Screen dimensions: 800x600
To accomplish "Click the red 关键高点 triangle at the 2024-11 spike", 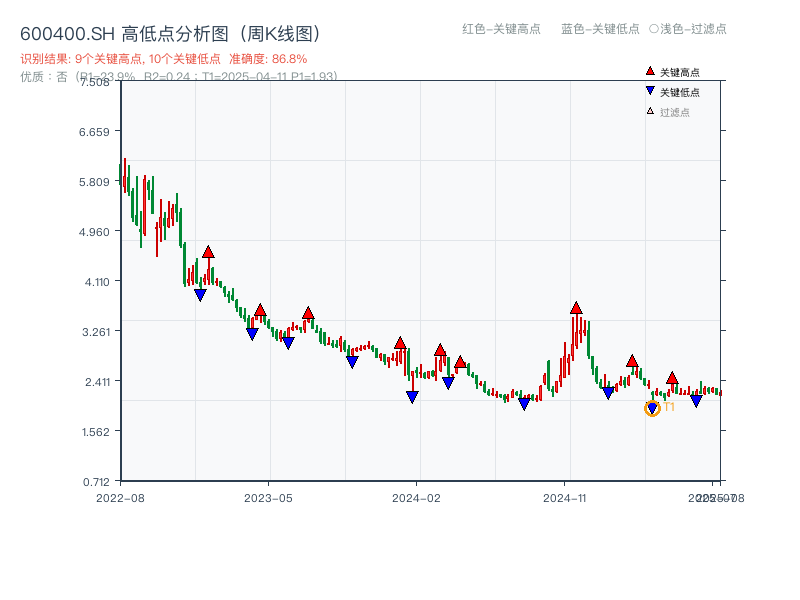I will click(x=576, y=309).
